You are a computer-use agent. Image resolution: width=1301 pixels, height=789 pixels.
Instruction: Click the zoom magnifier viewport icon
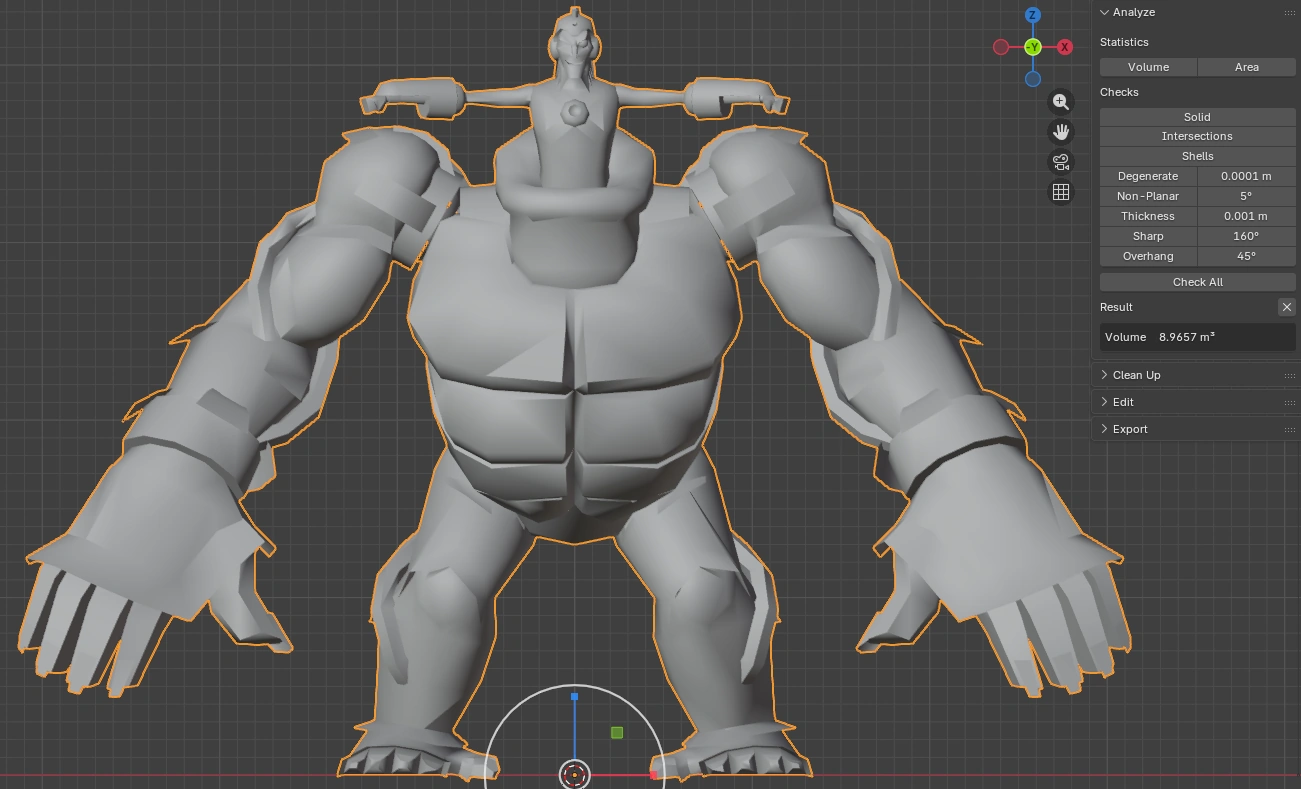coord(1061,102)
